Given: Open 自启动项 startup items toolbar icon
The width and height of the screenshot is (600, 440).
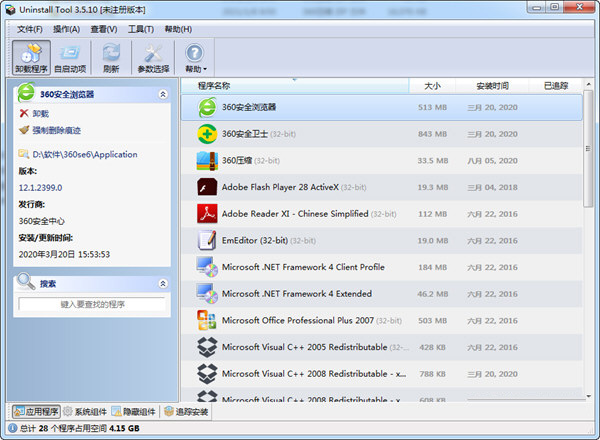Looking at the screenshot, I should tap(70, 57).
